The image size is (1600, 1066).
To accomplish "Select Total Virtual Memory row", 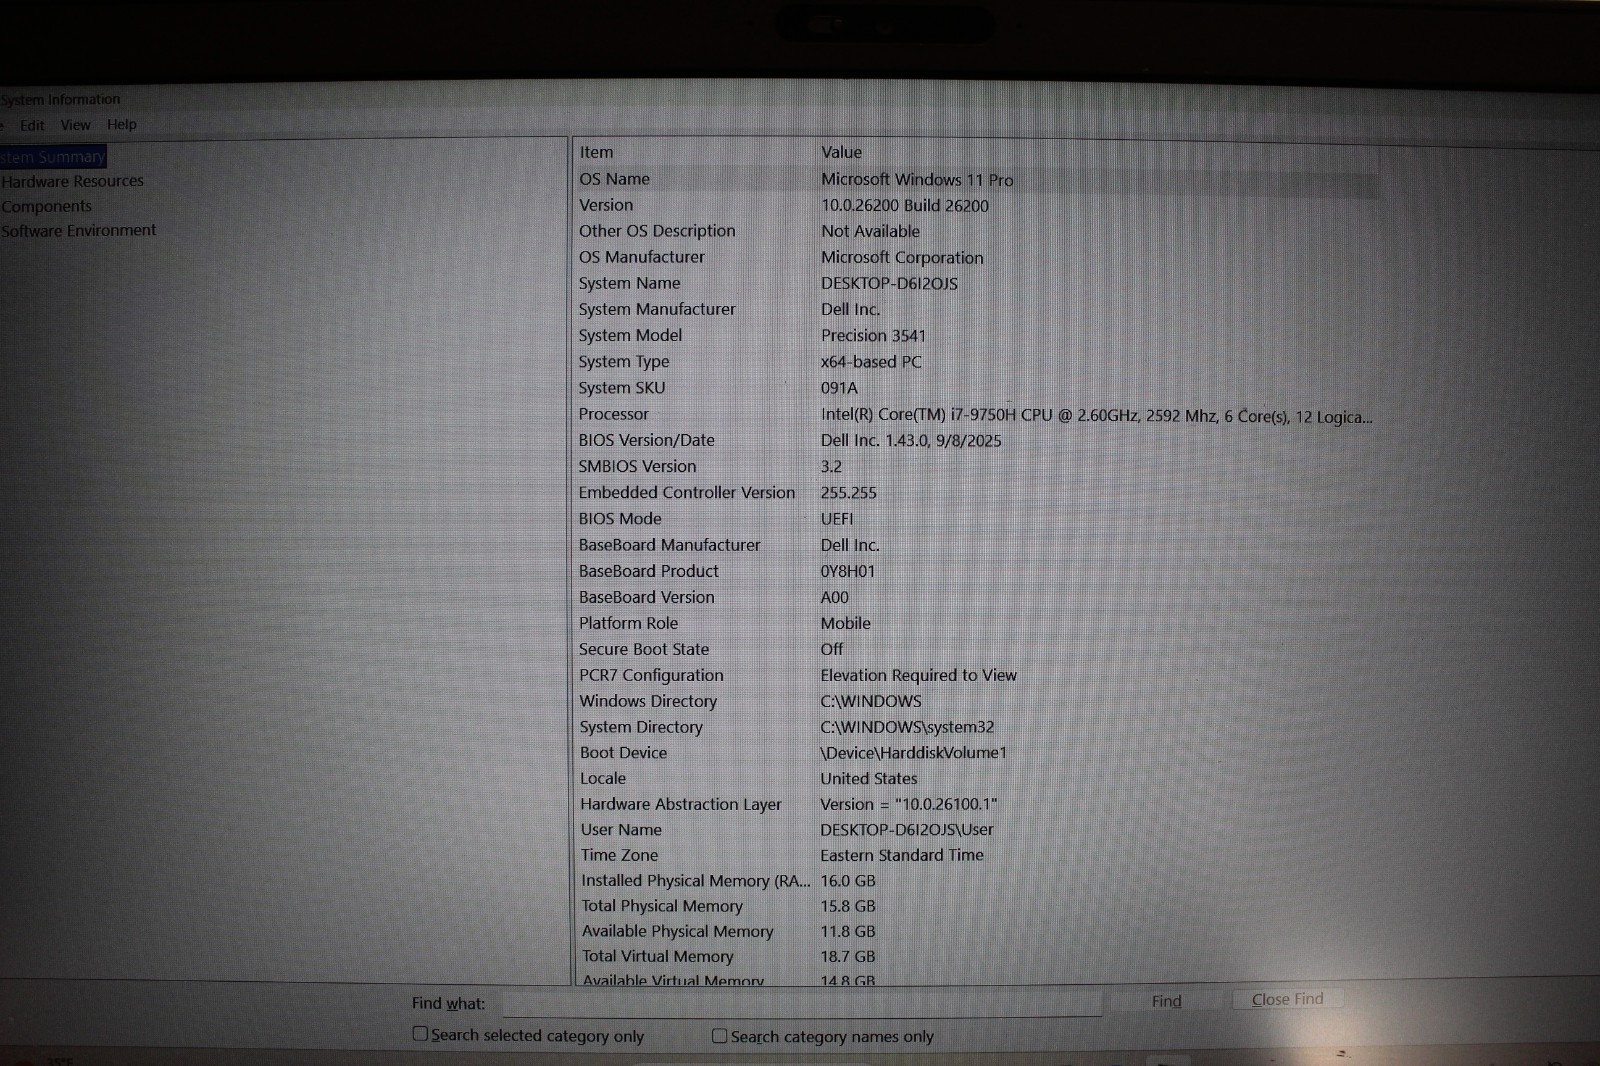I will 976,956.
